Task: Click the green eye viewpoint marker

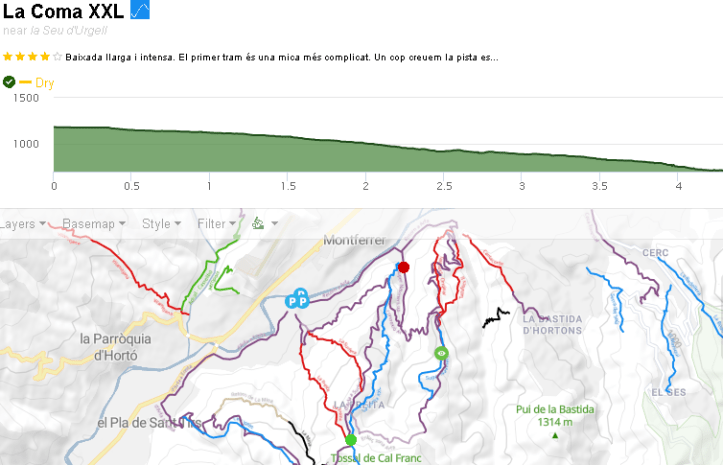Action: coord(441,353)
